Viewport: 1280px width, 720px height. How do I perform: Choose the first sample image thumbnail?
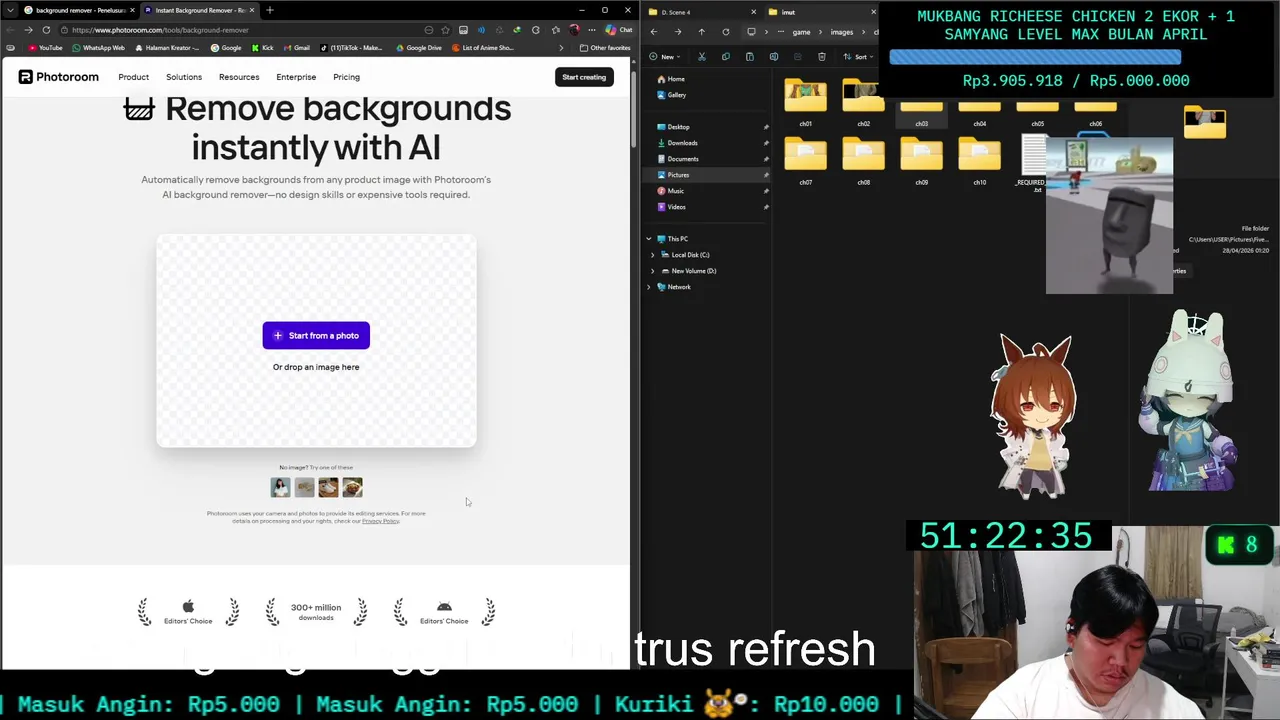tap(280, 487)
